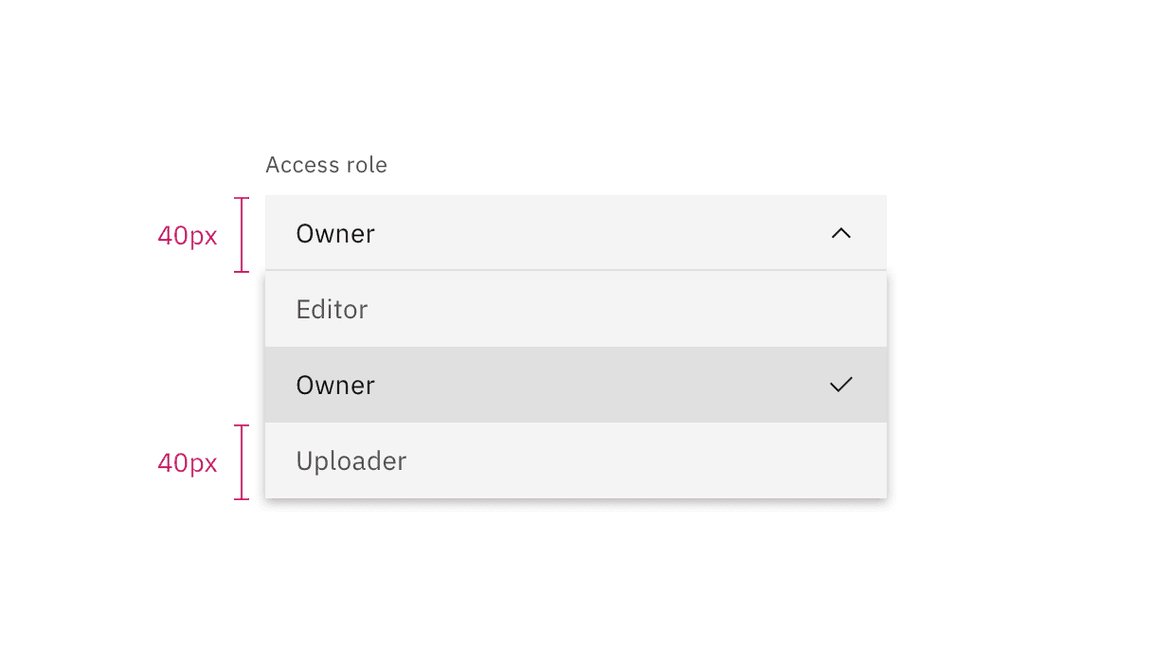This screenshot has height=648, width=1152.
Task: Collapse the dropdown using the chevron-up icon
Action: point(841,233)
